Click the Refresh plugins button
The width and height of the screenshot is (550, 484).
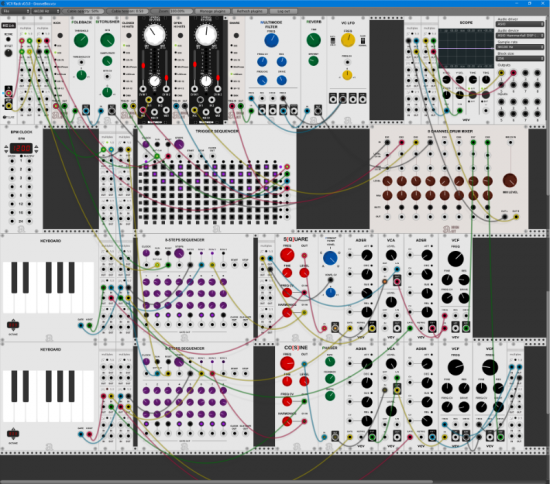coord(249,11)
